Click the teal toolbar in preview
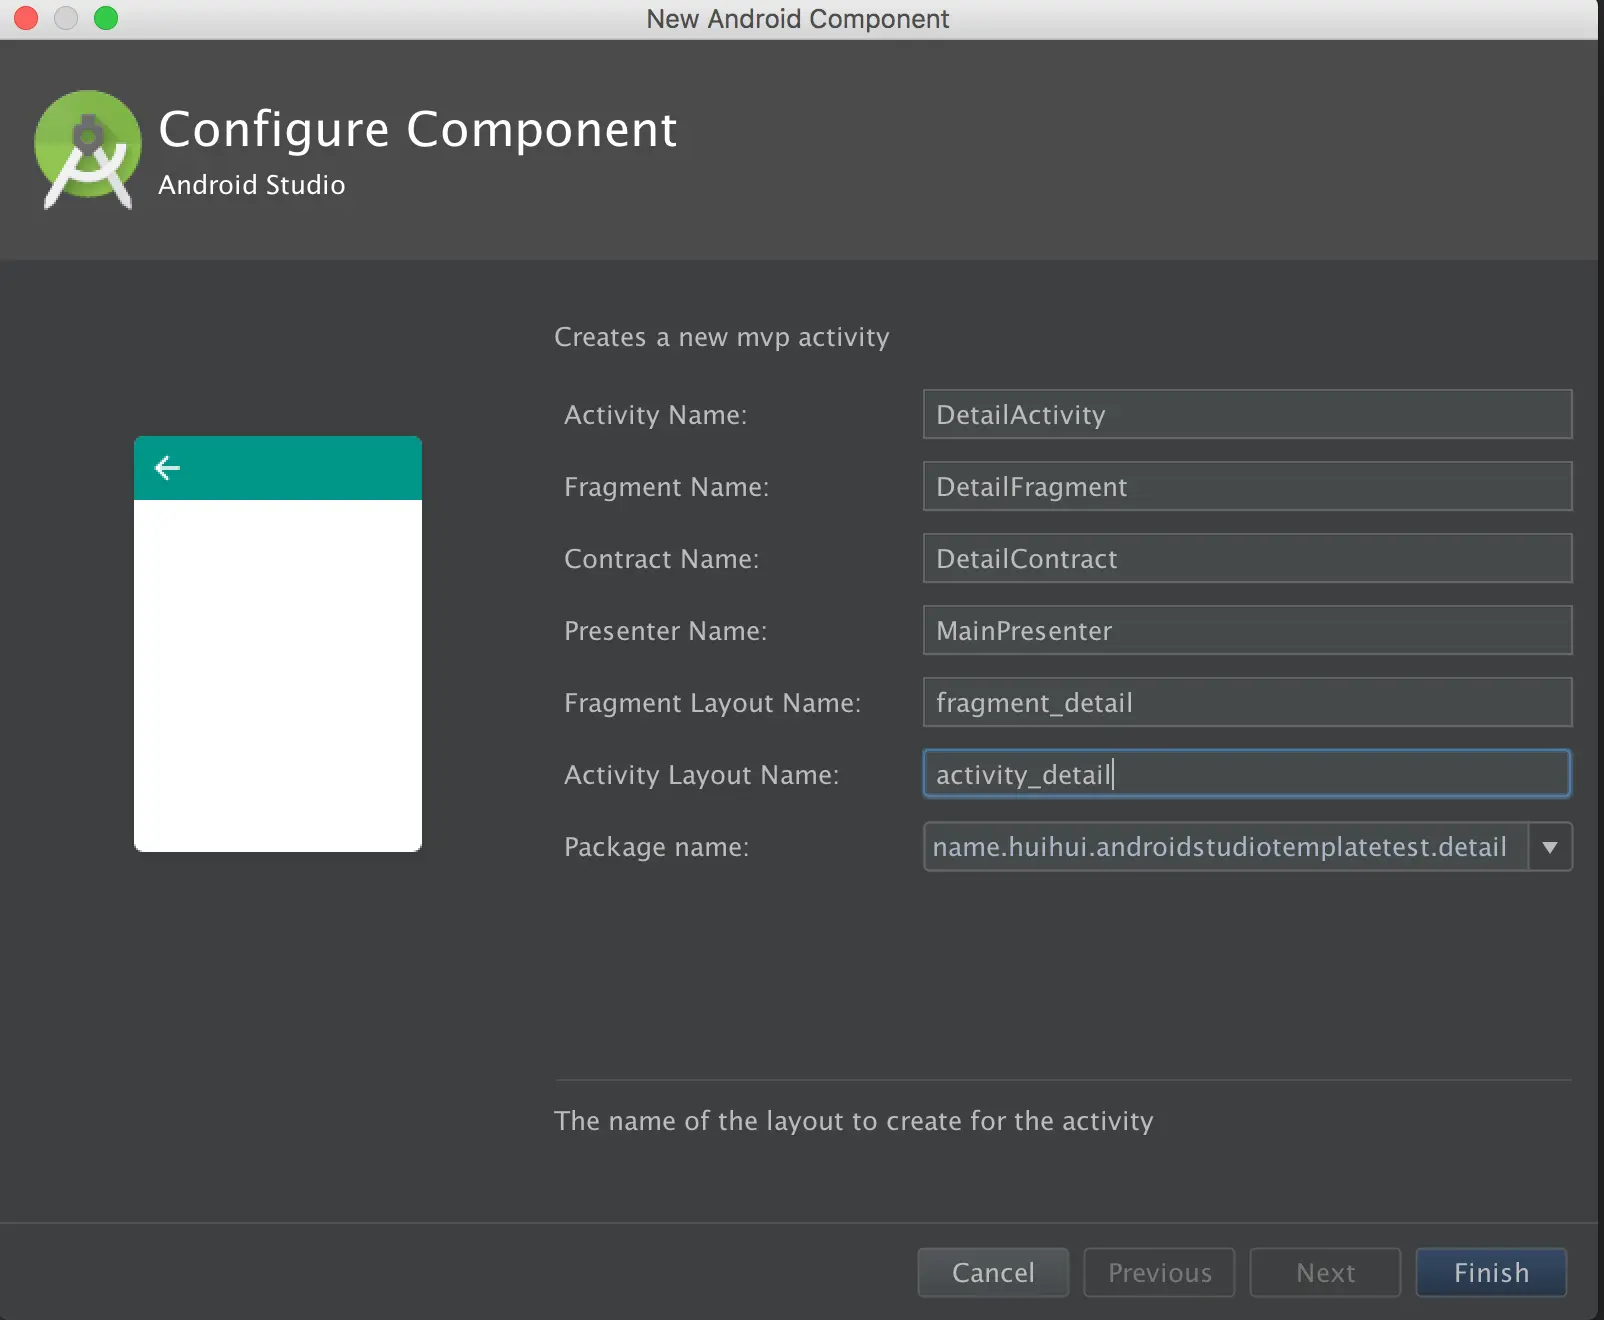 click(300, 468)
